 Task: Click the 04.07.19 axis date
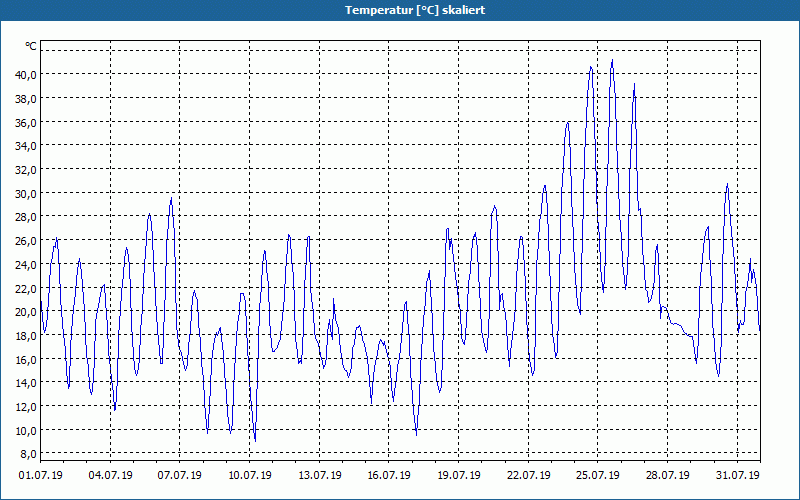tap(110, 475)
